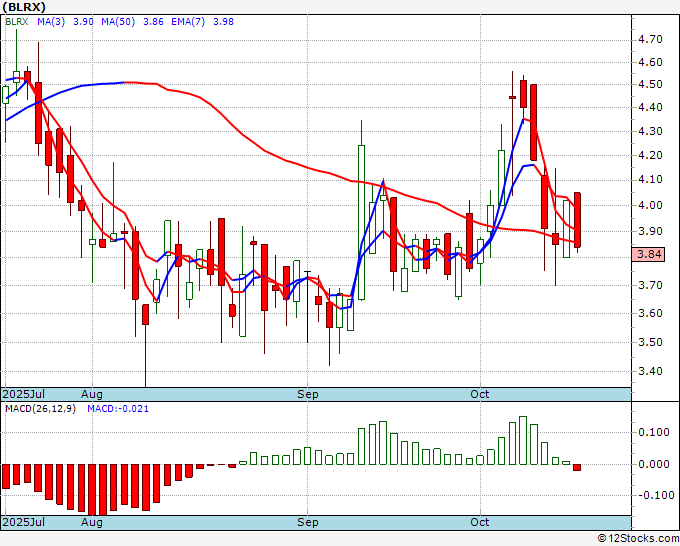Click the Sep label on MACD axis
Image resolution: width=680 pixels, height=546 pixels.
tap(307, 522)
